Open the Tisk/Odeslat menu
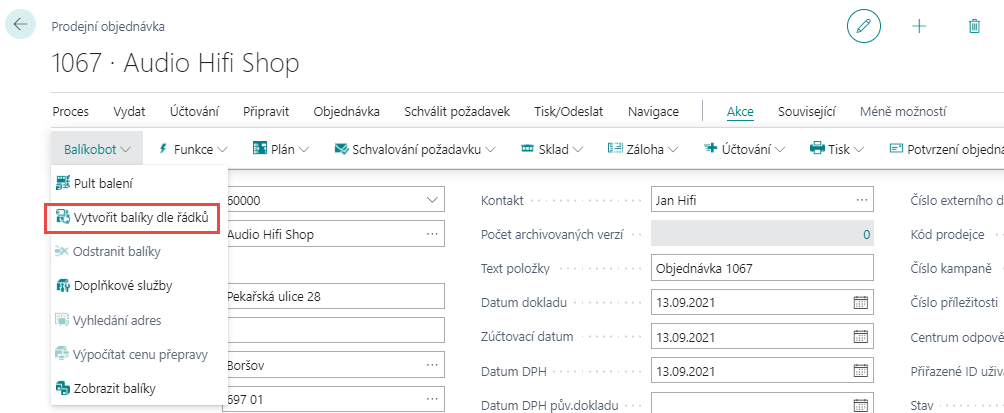 click(x=569, y=111)
